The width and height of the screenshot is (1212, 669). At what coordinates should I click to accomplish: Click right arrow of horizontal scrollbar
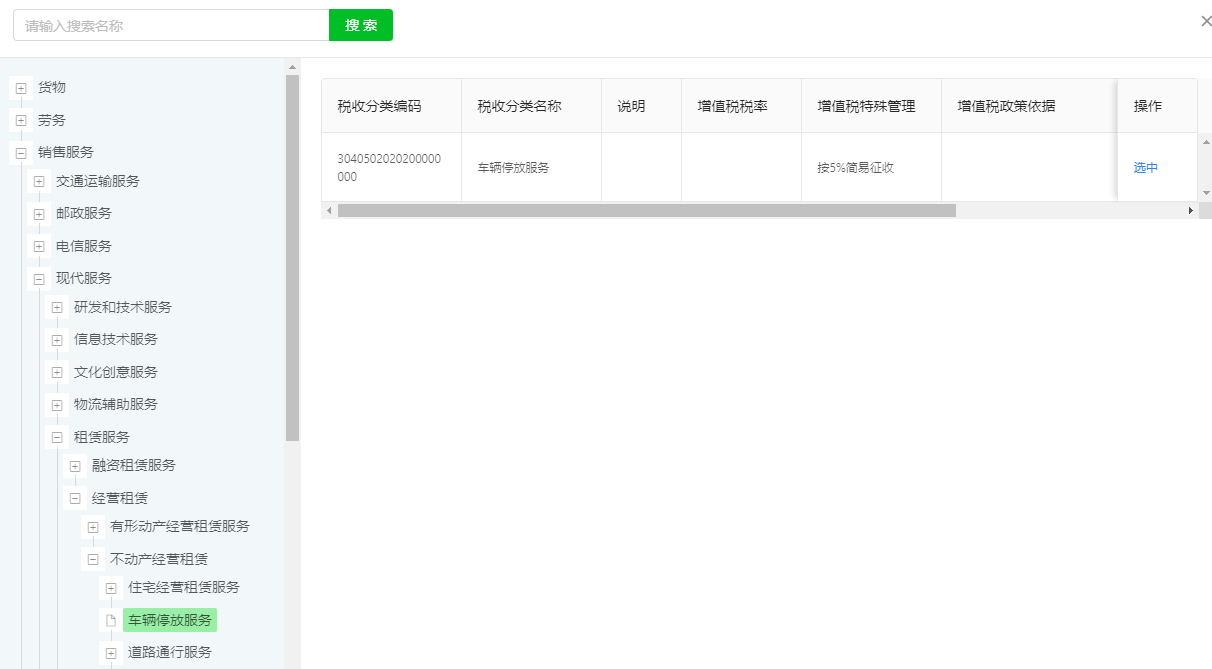pyautogui.click(x=1190, y=211)
